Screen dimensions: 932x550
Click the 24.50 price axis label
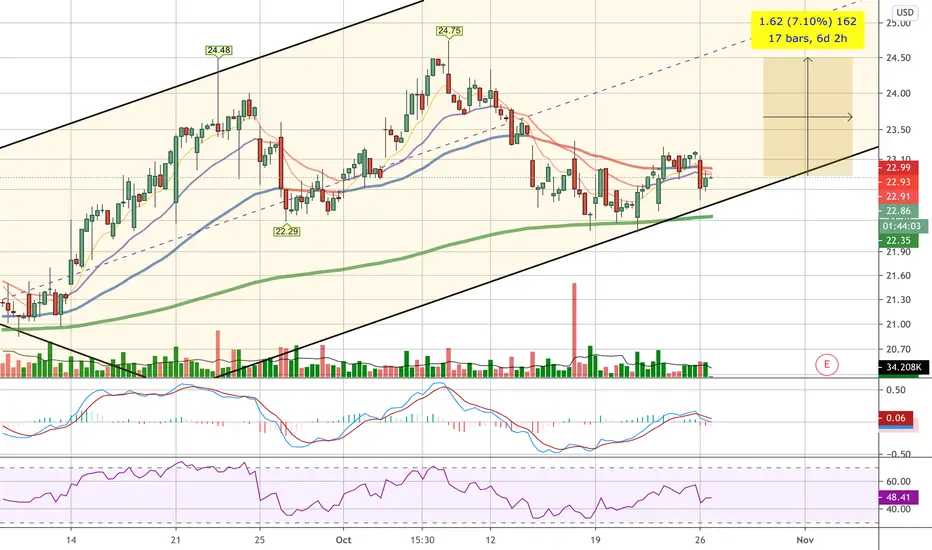[898, 58]
